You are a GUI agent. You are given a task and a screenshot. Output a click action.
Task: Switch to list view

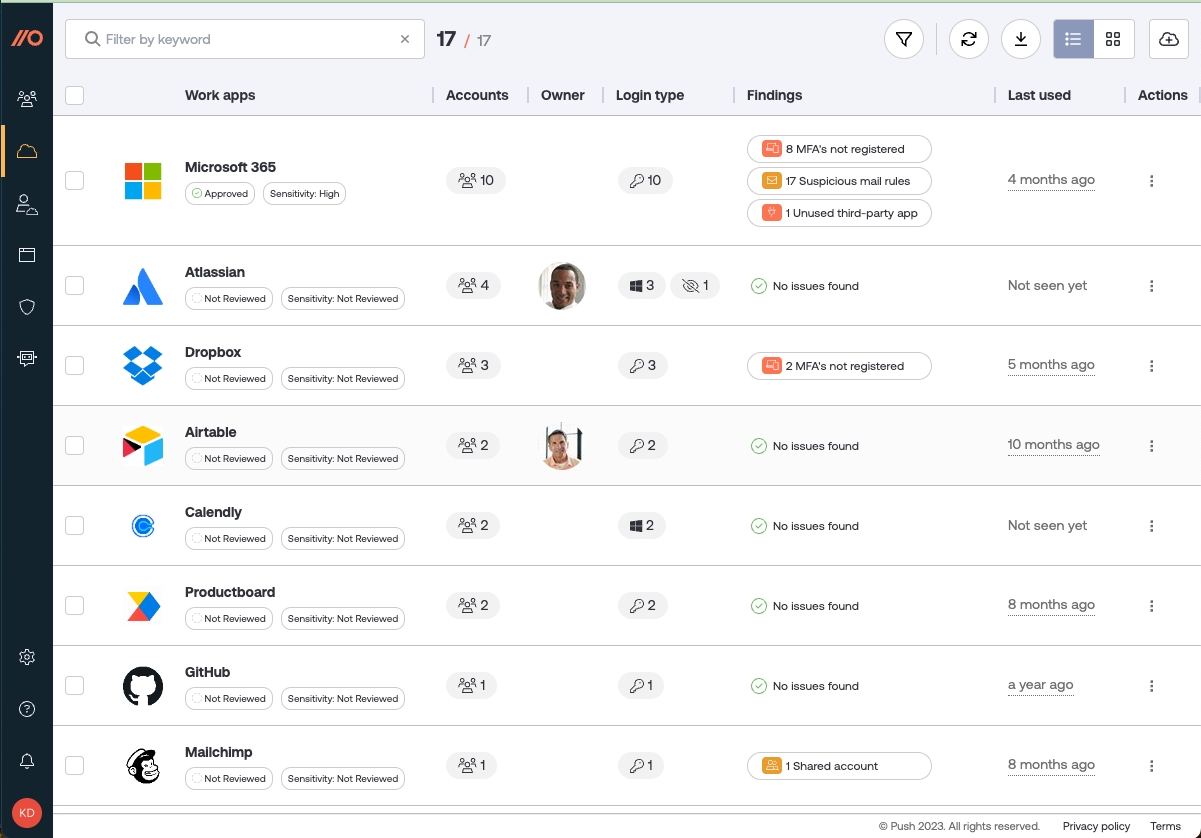tap(1073, 39)
